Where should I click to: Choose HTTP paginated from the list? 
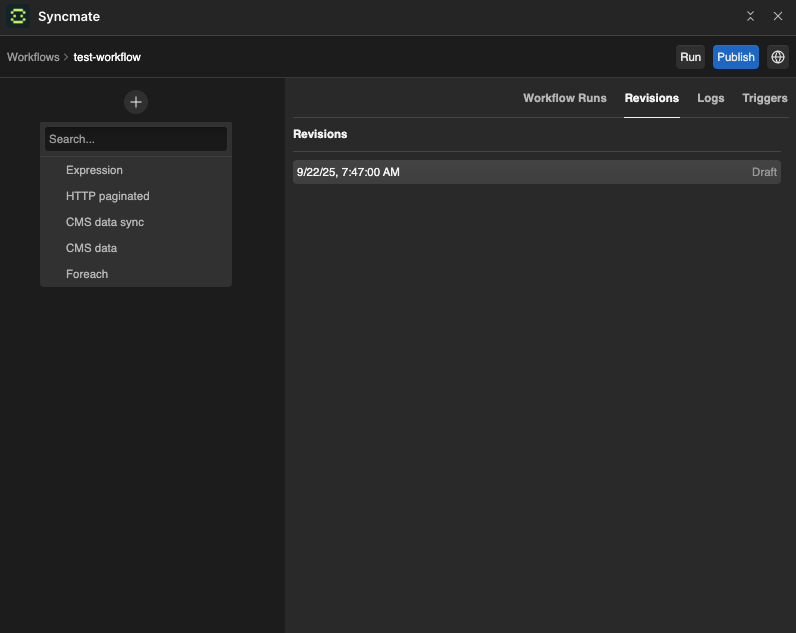[107, 196]
